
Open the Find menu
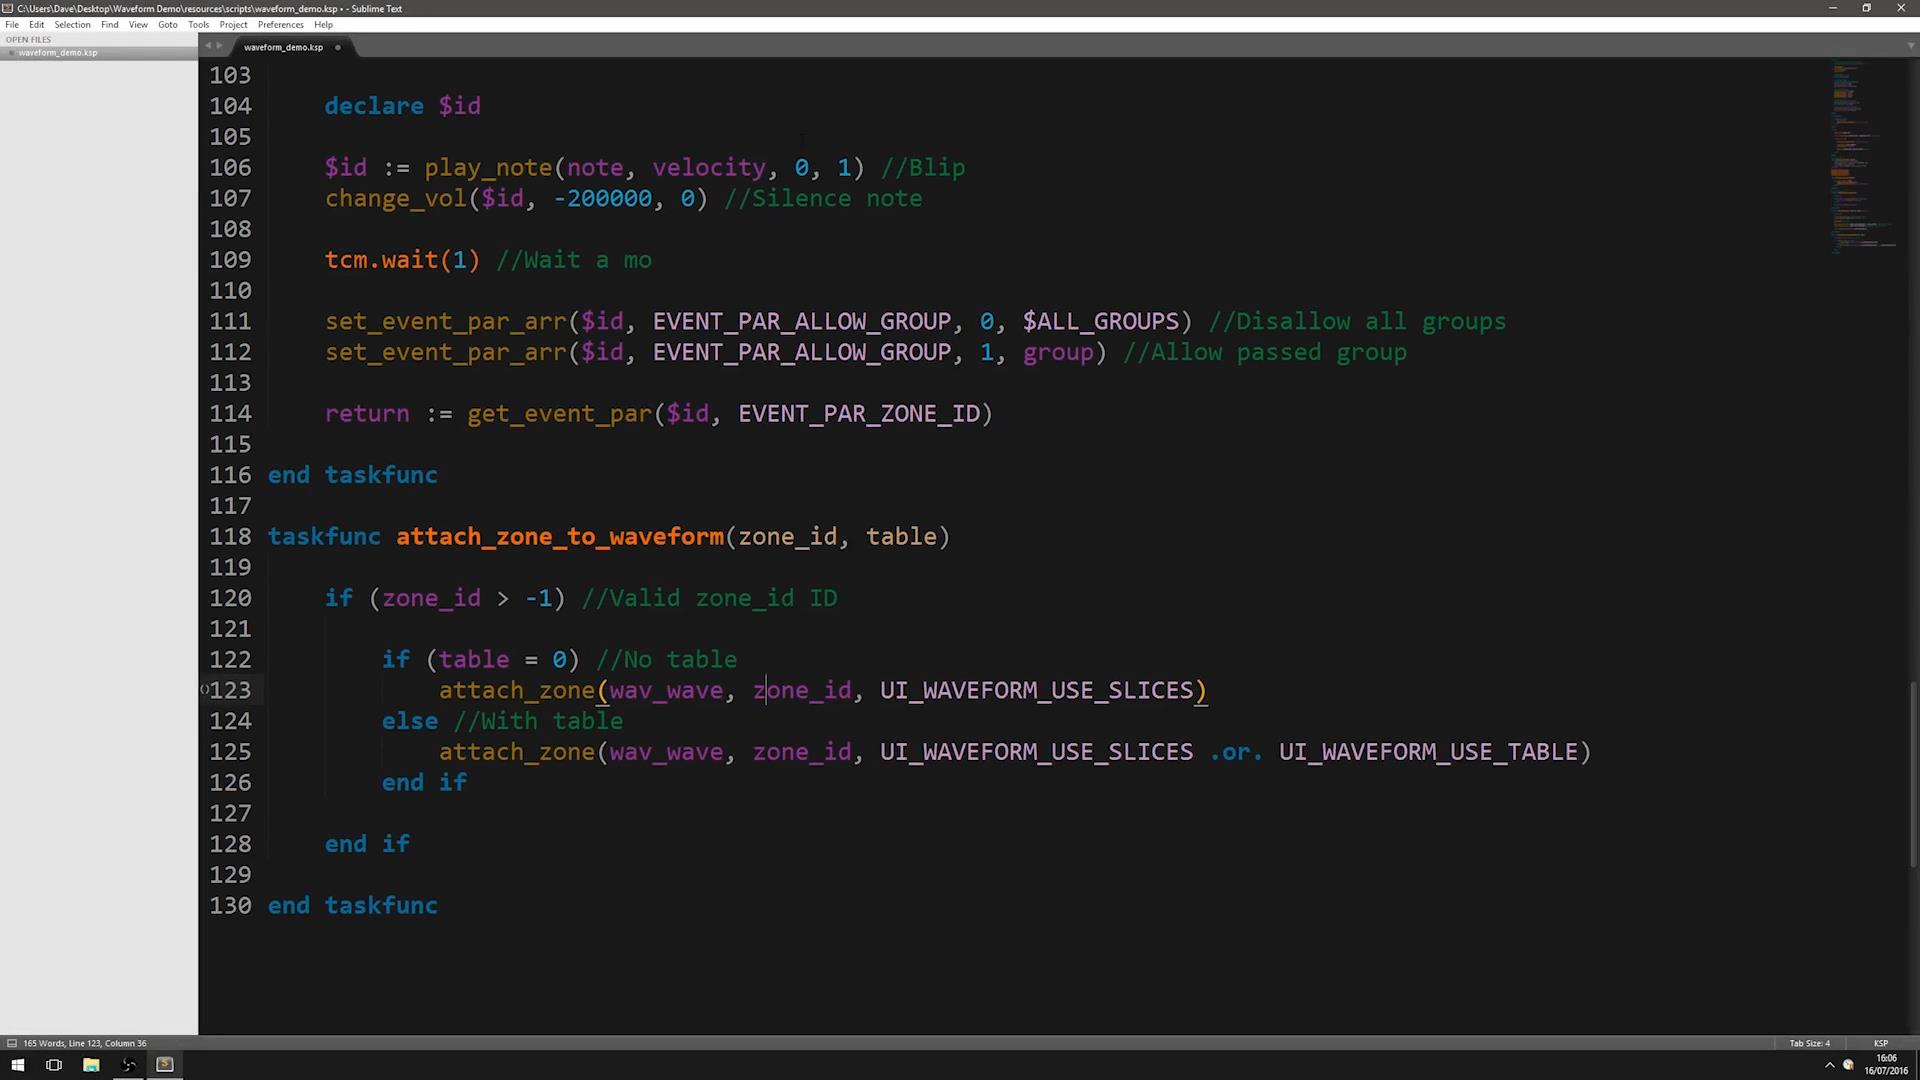(x=110, y=24)
